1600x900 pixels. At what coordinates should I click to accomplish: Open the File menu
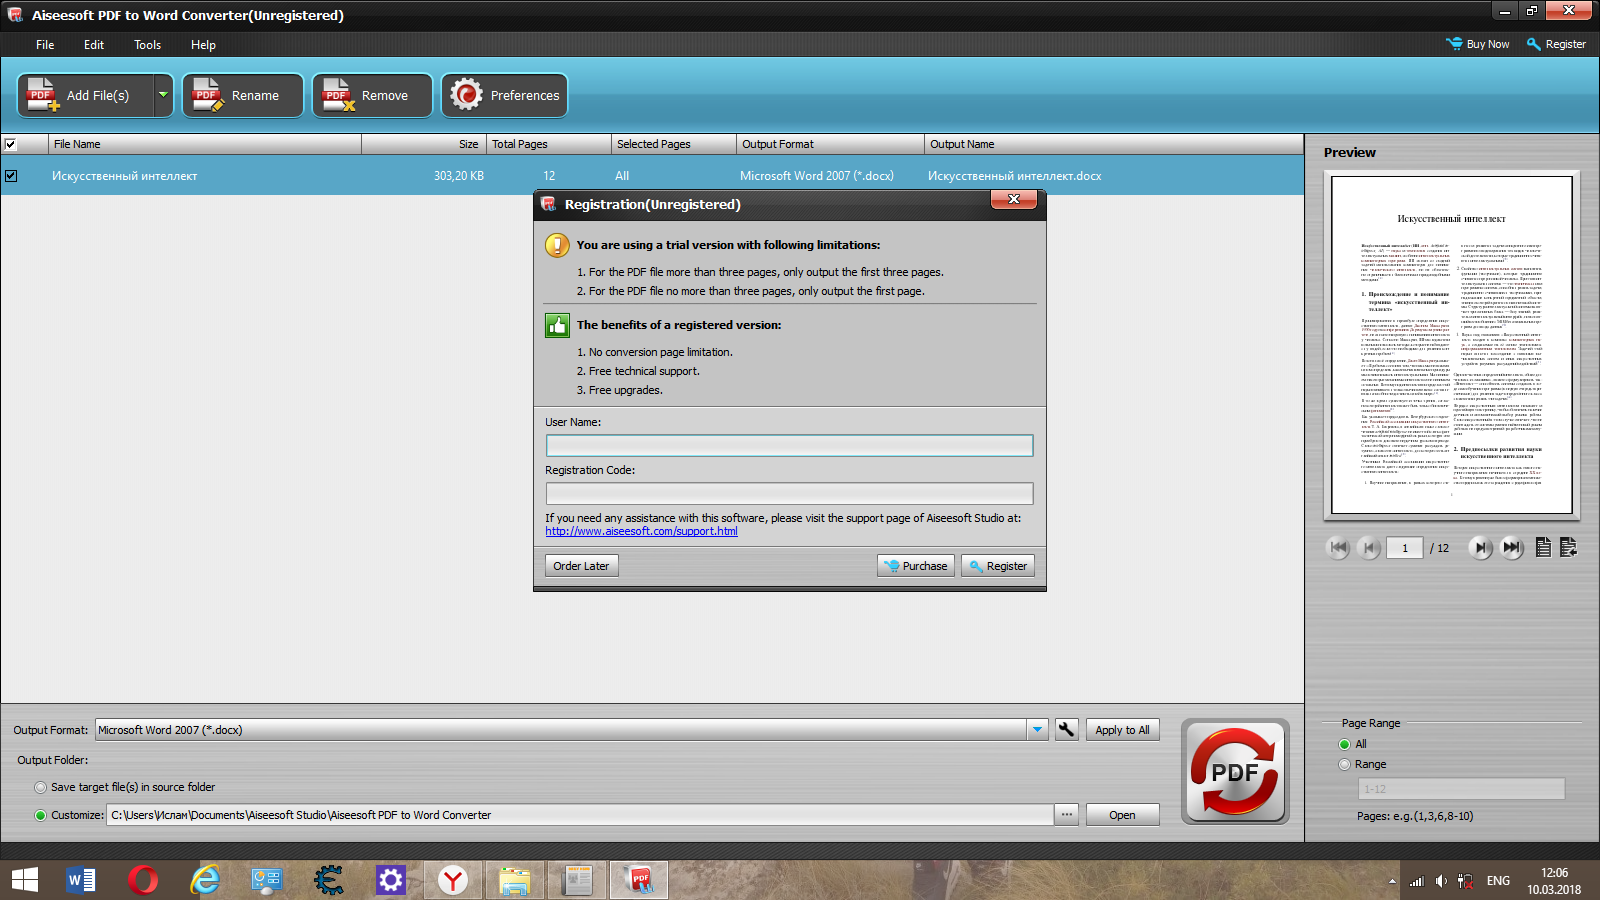[45, 45]
